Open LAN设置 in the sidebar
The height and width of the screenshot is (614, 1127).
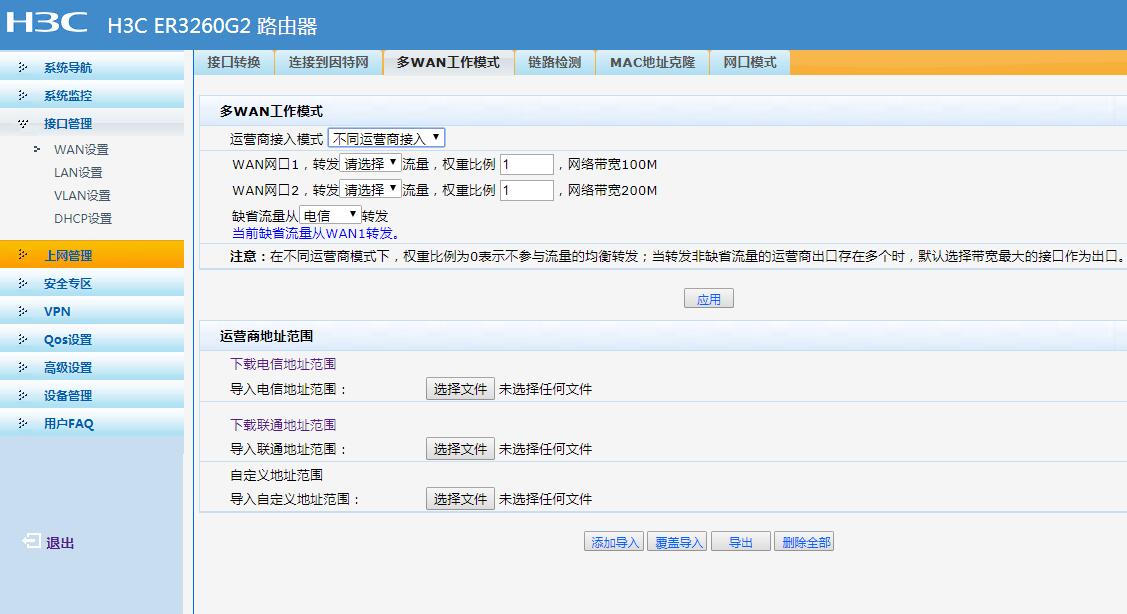click(x=78, y=173)
